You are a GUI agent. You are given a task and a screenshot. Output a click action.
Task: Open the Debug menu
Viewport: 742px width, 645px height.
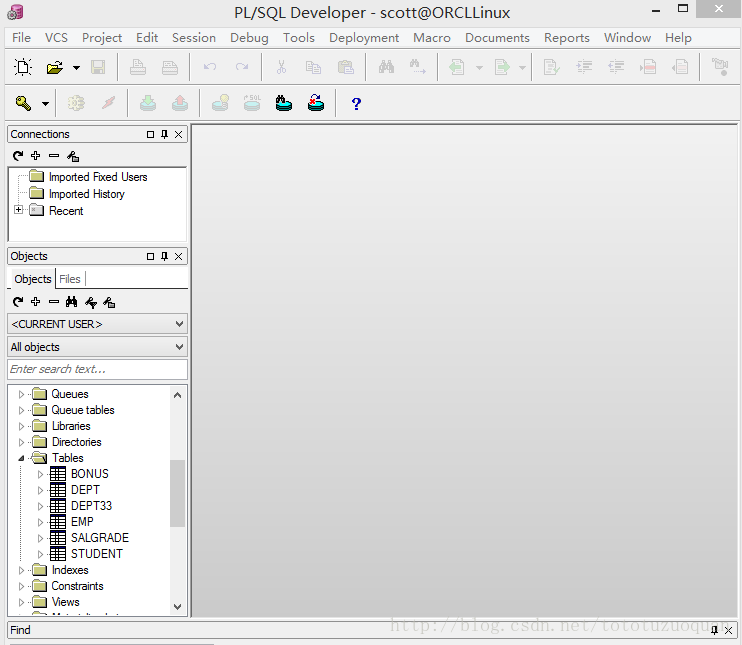pos(249,37)
